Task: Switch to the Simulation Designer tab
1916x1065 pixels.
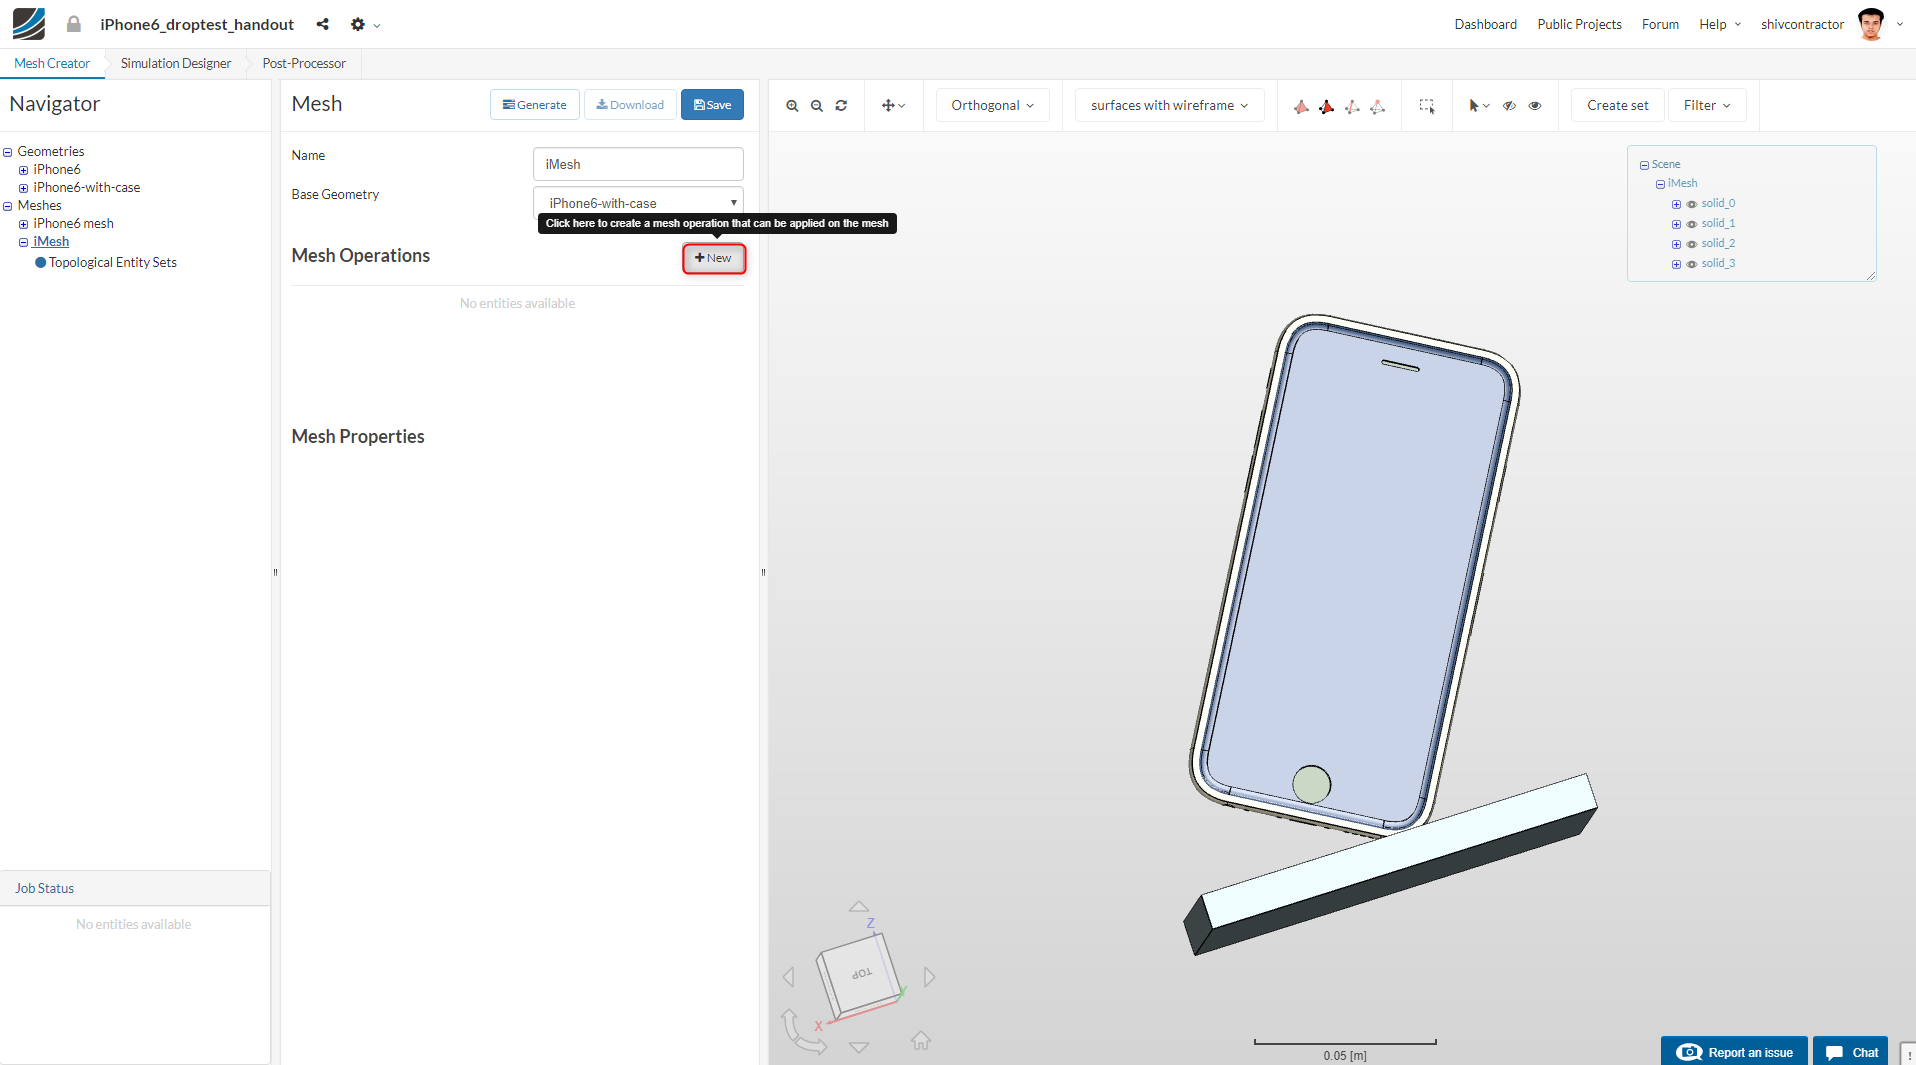Action: click(176, 63)
